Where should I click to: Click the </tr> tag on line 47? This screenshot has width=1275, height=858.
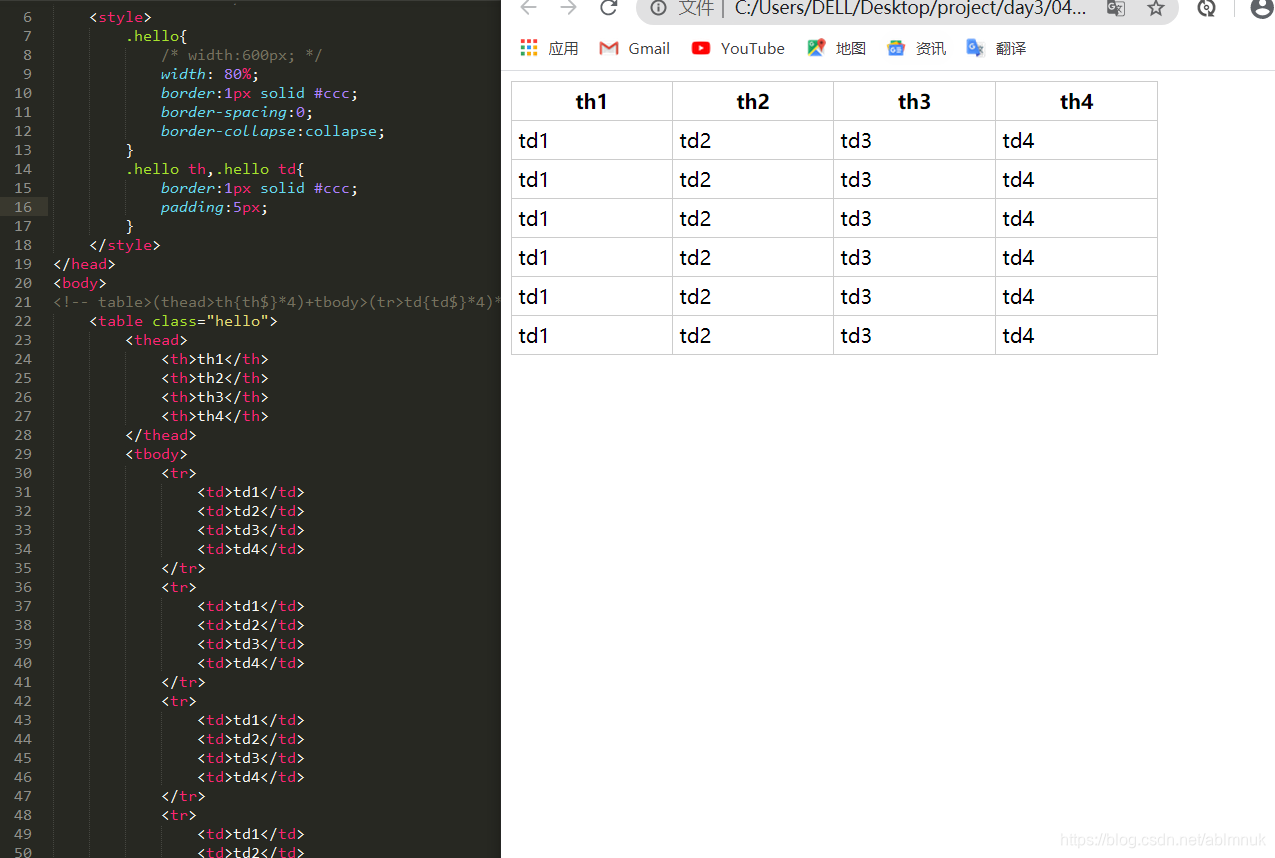click(183, 796)
